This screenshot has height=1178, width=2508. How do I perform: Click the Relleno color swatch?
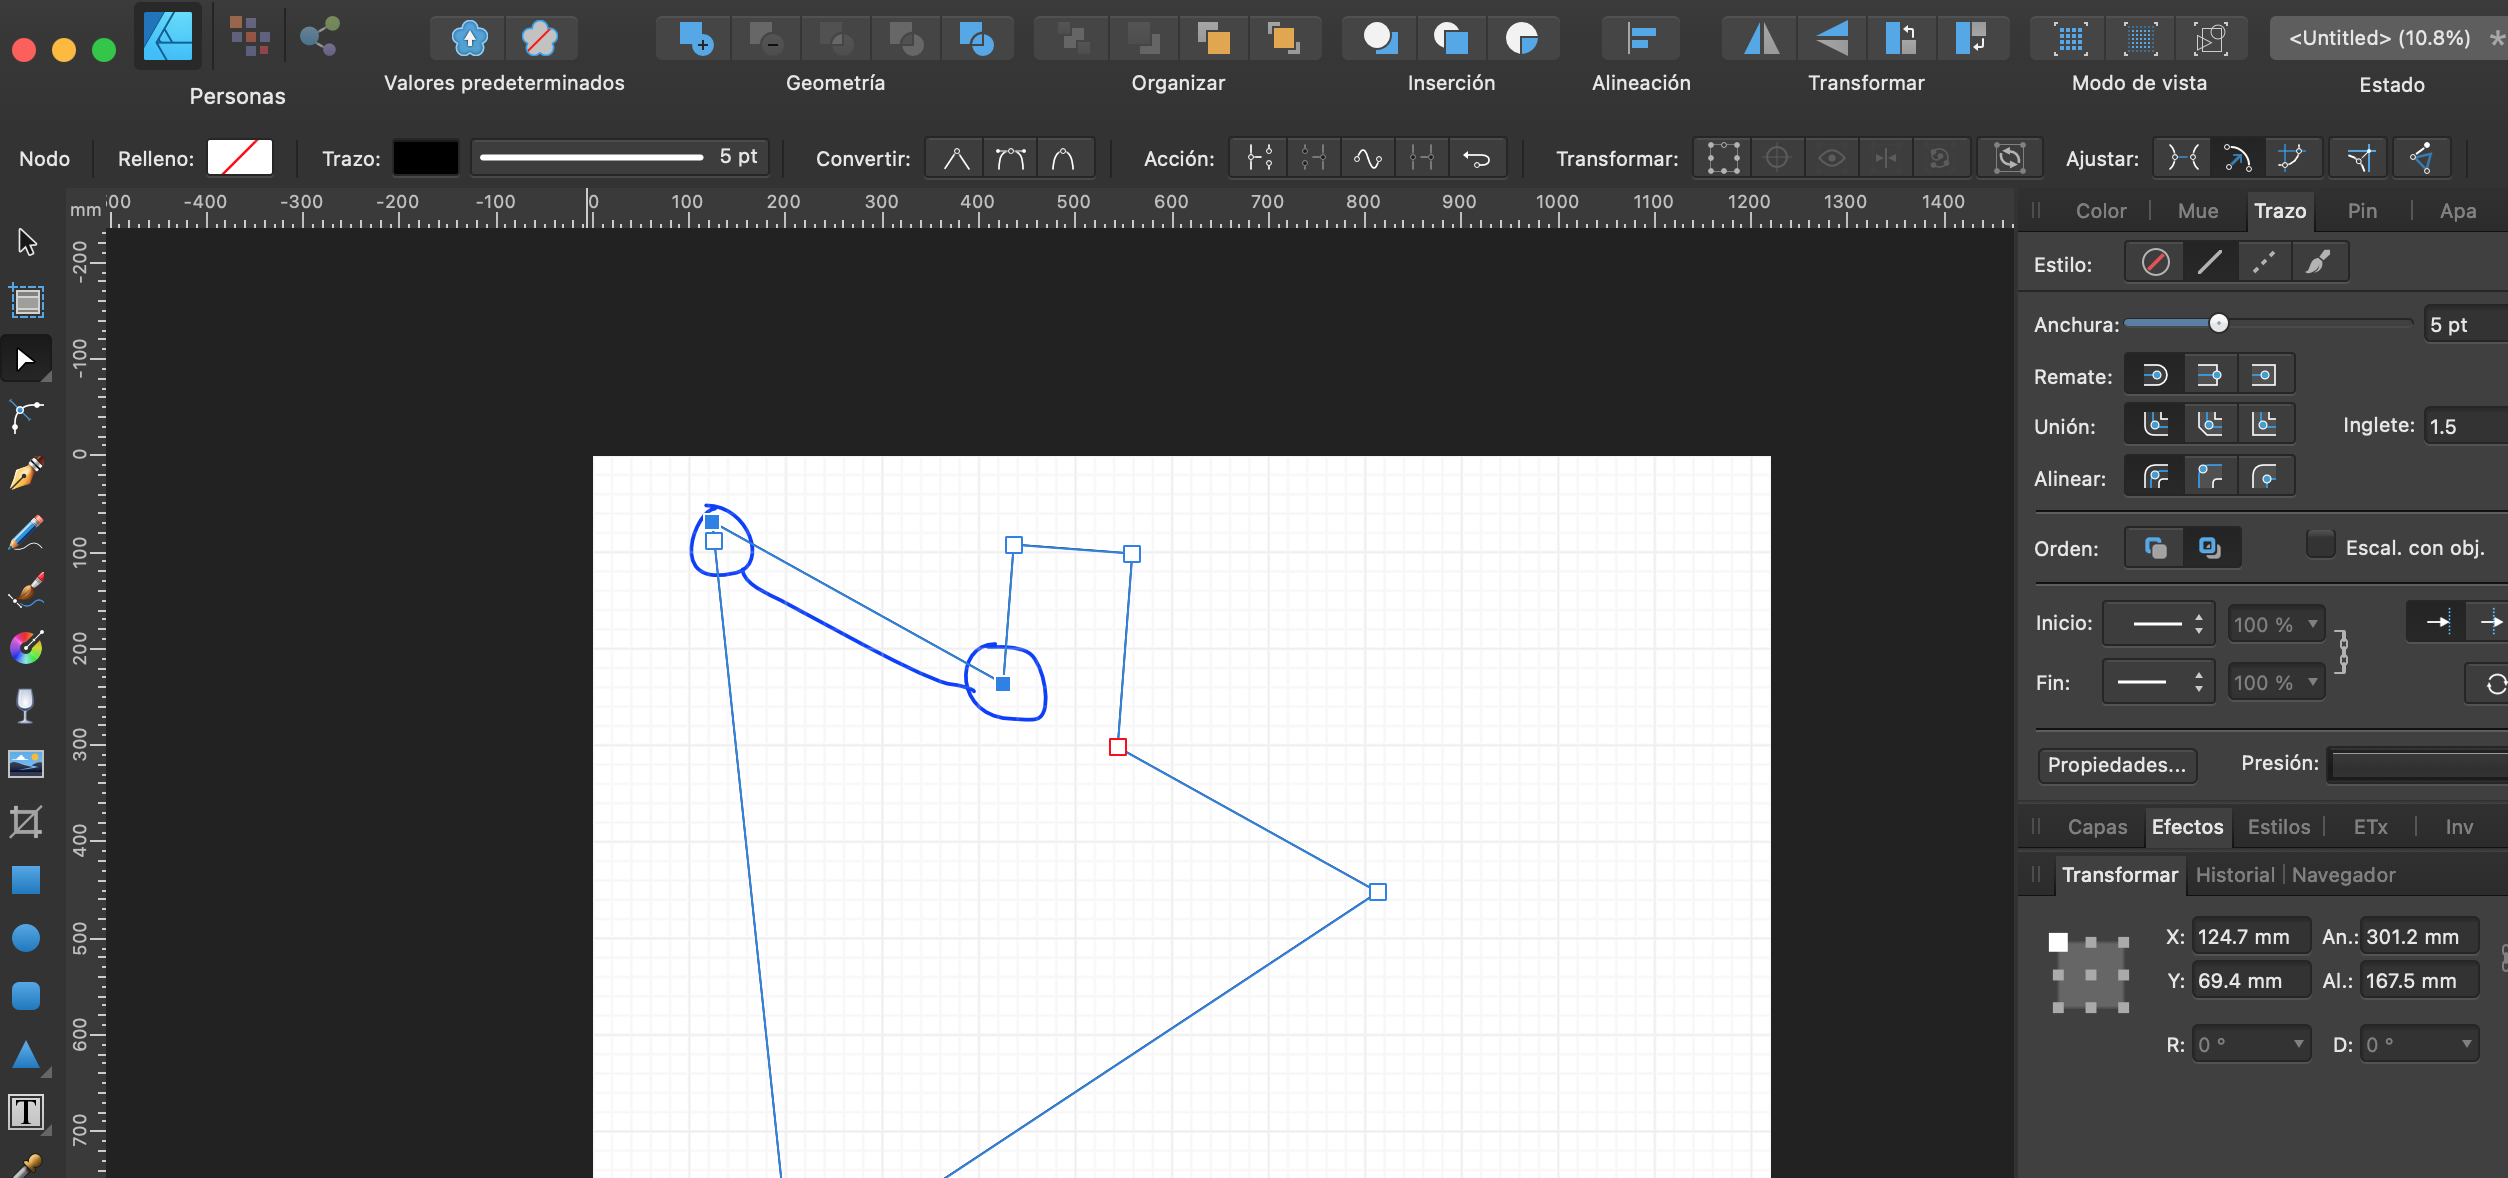(x=239, y=157)
